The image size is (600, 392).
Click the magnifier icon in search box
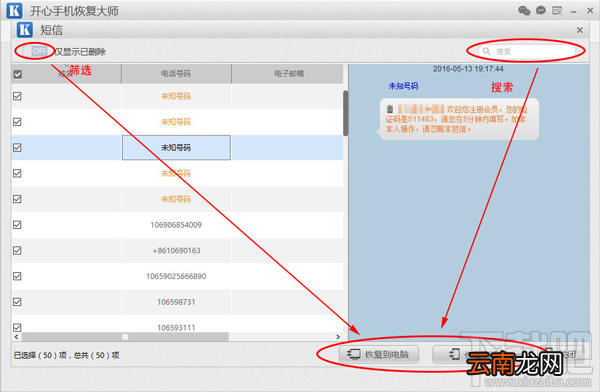tap(486, 51)
